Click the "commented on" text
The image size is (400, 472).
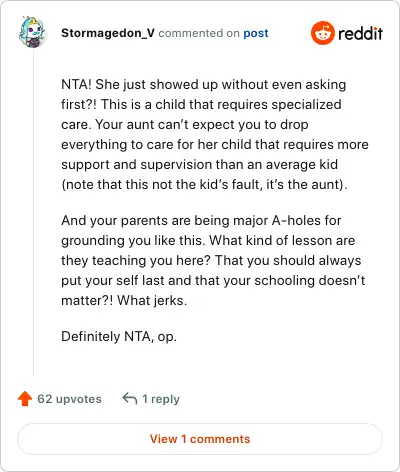coord(199,33)
